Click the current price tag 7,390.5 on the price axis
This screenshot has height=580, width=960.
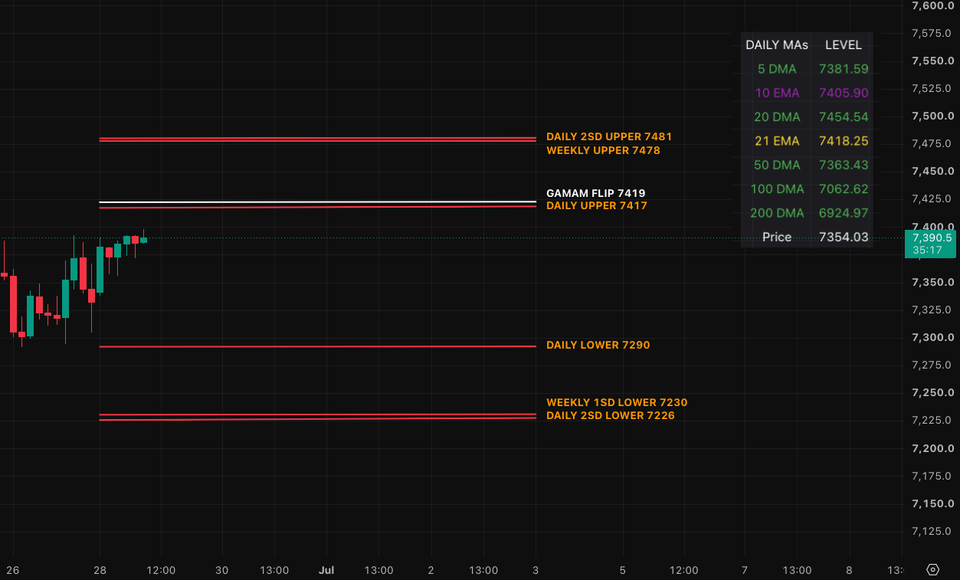(x=930, y=244)
